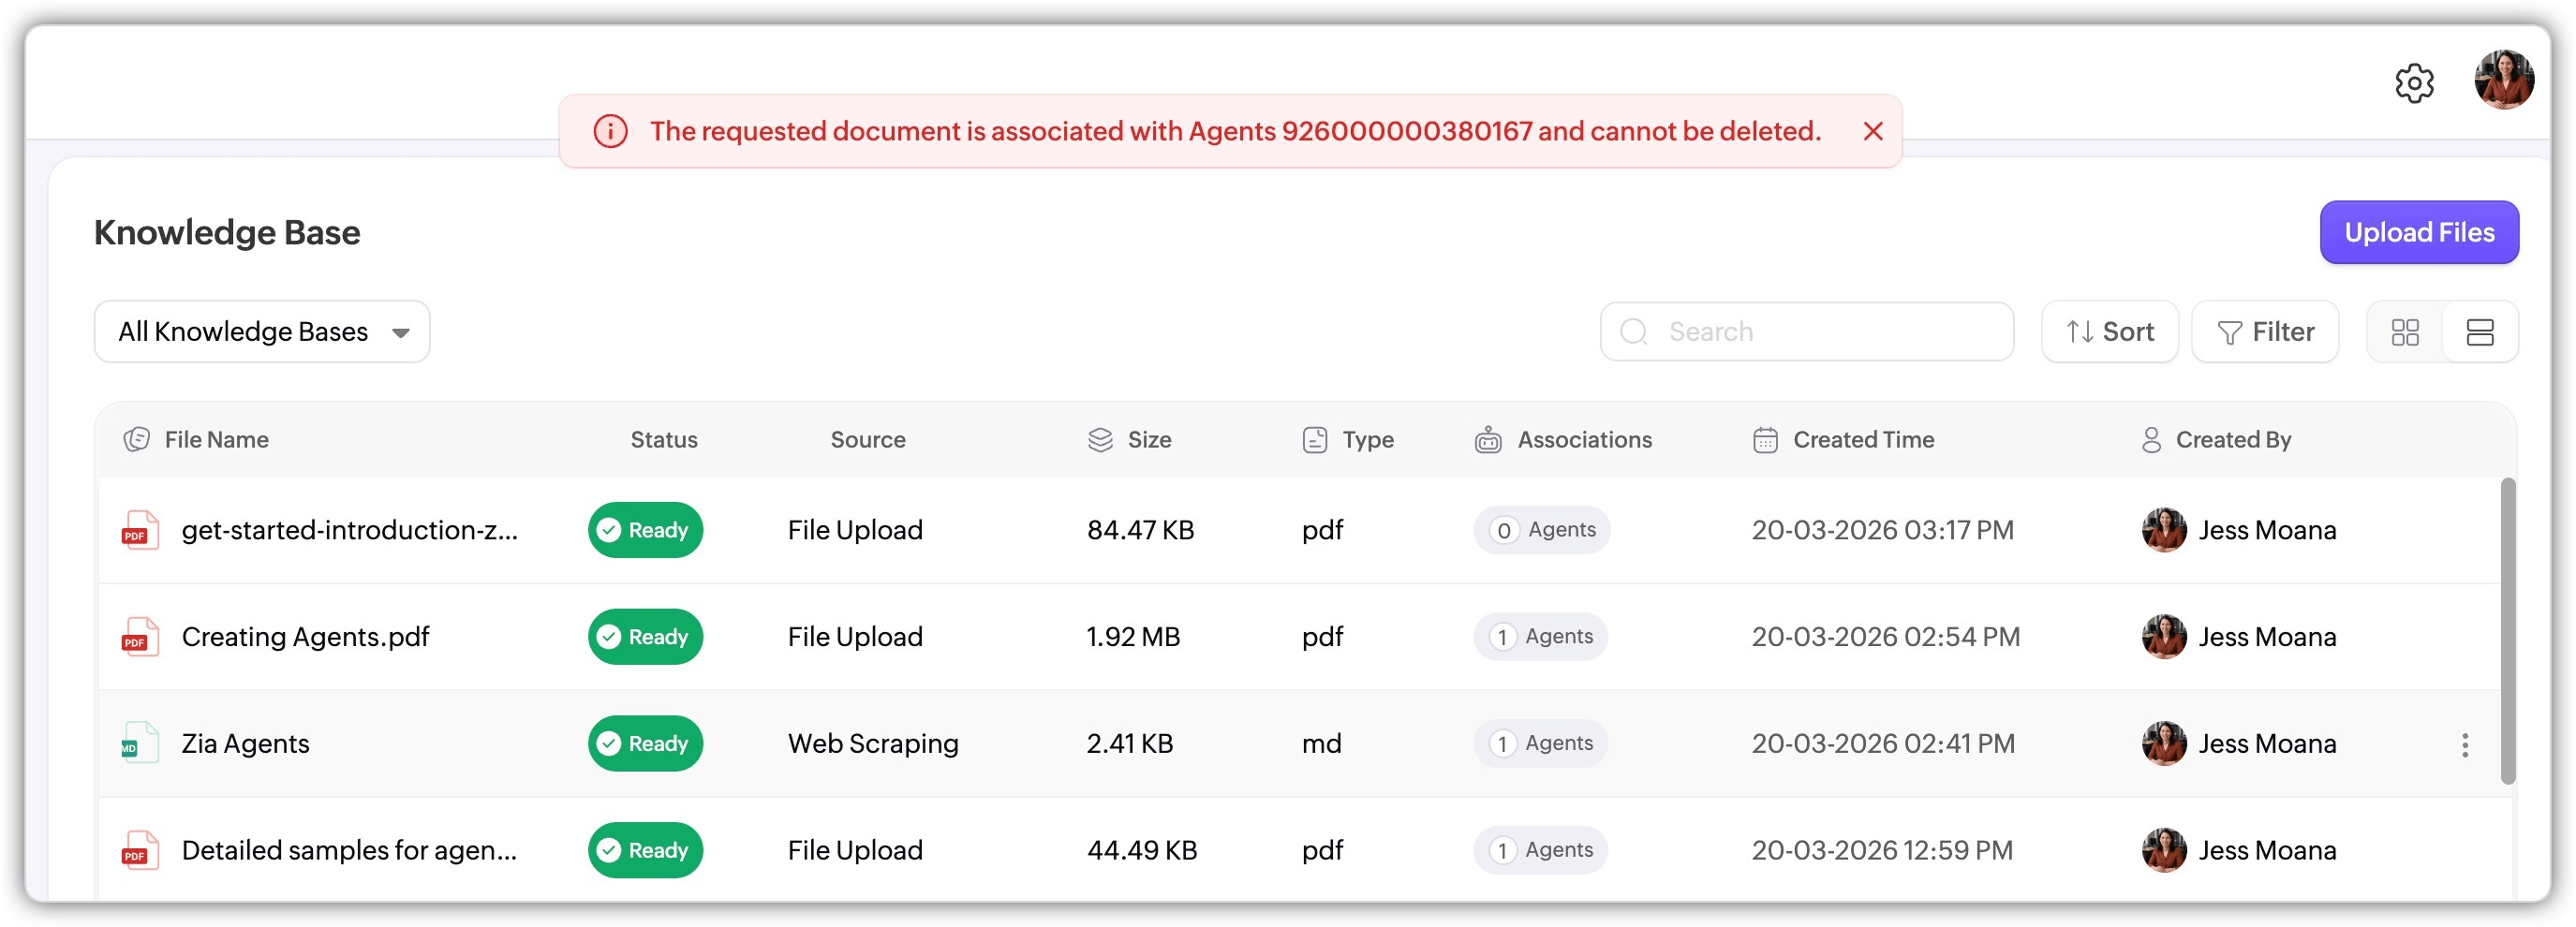Click the Upload Files button

click(x=2418, y=232)
